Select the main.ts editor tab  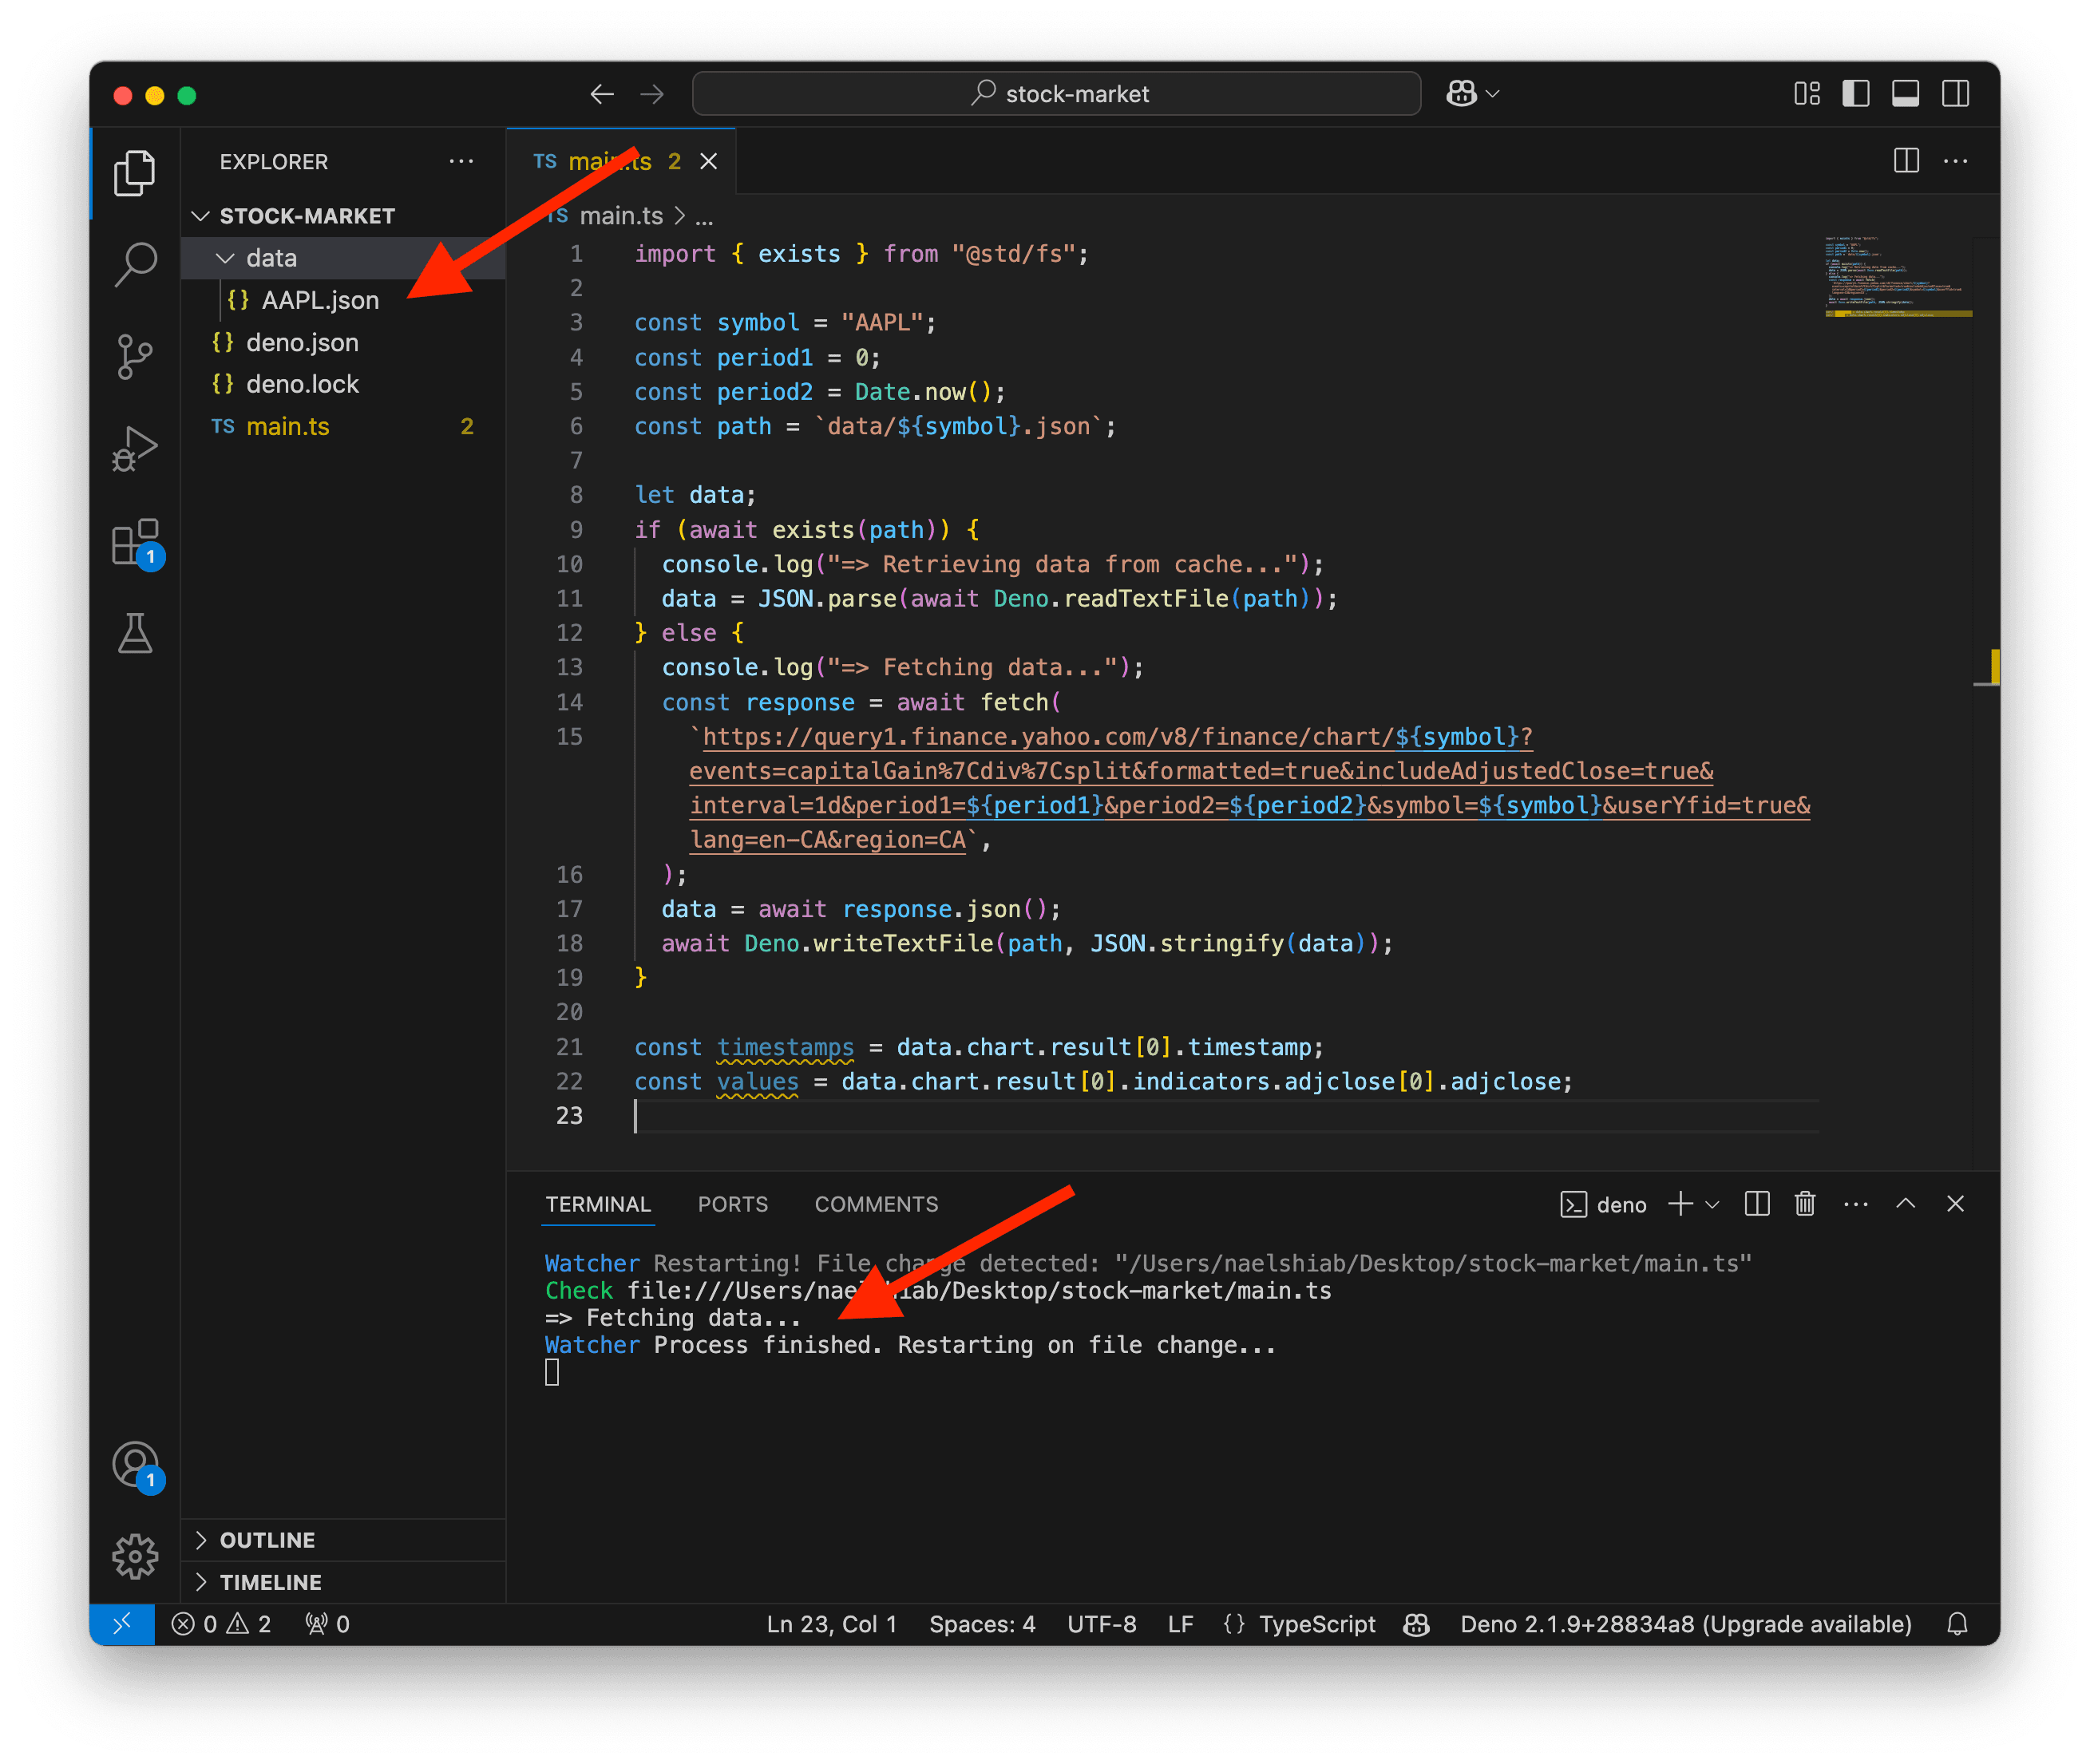(x=621, y=161)
